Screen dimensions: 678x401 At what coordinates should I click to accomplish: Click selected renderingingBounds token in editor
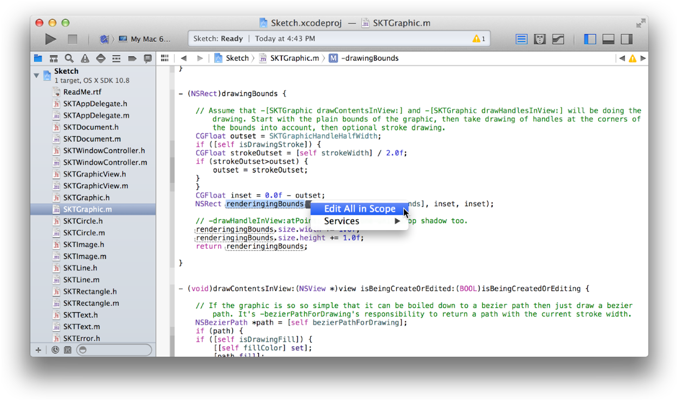coord(265,204)
